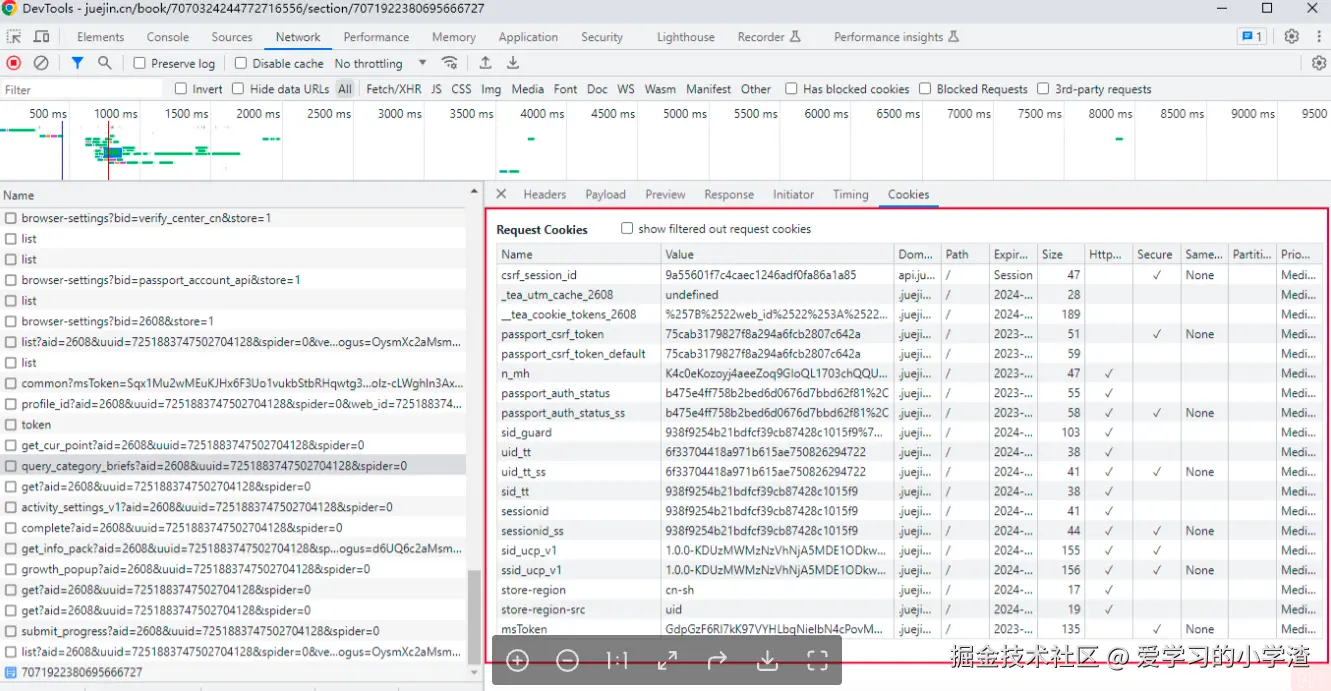Viewport: 1331px width, 691px height.
Task: Click the import HAR file upload icon
Action: click(485, 63)
